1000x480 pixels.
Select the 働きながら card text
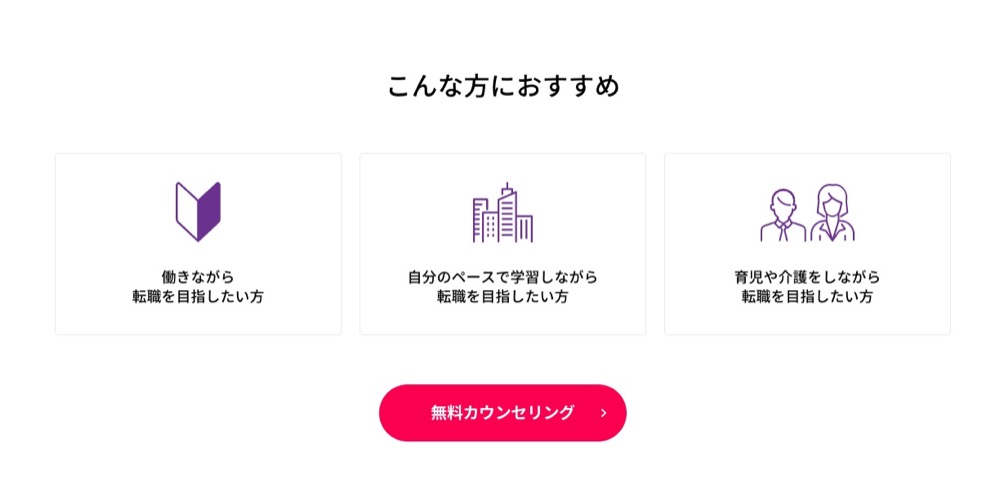[198, 277]
